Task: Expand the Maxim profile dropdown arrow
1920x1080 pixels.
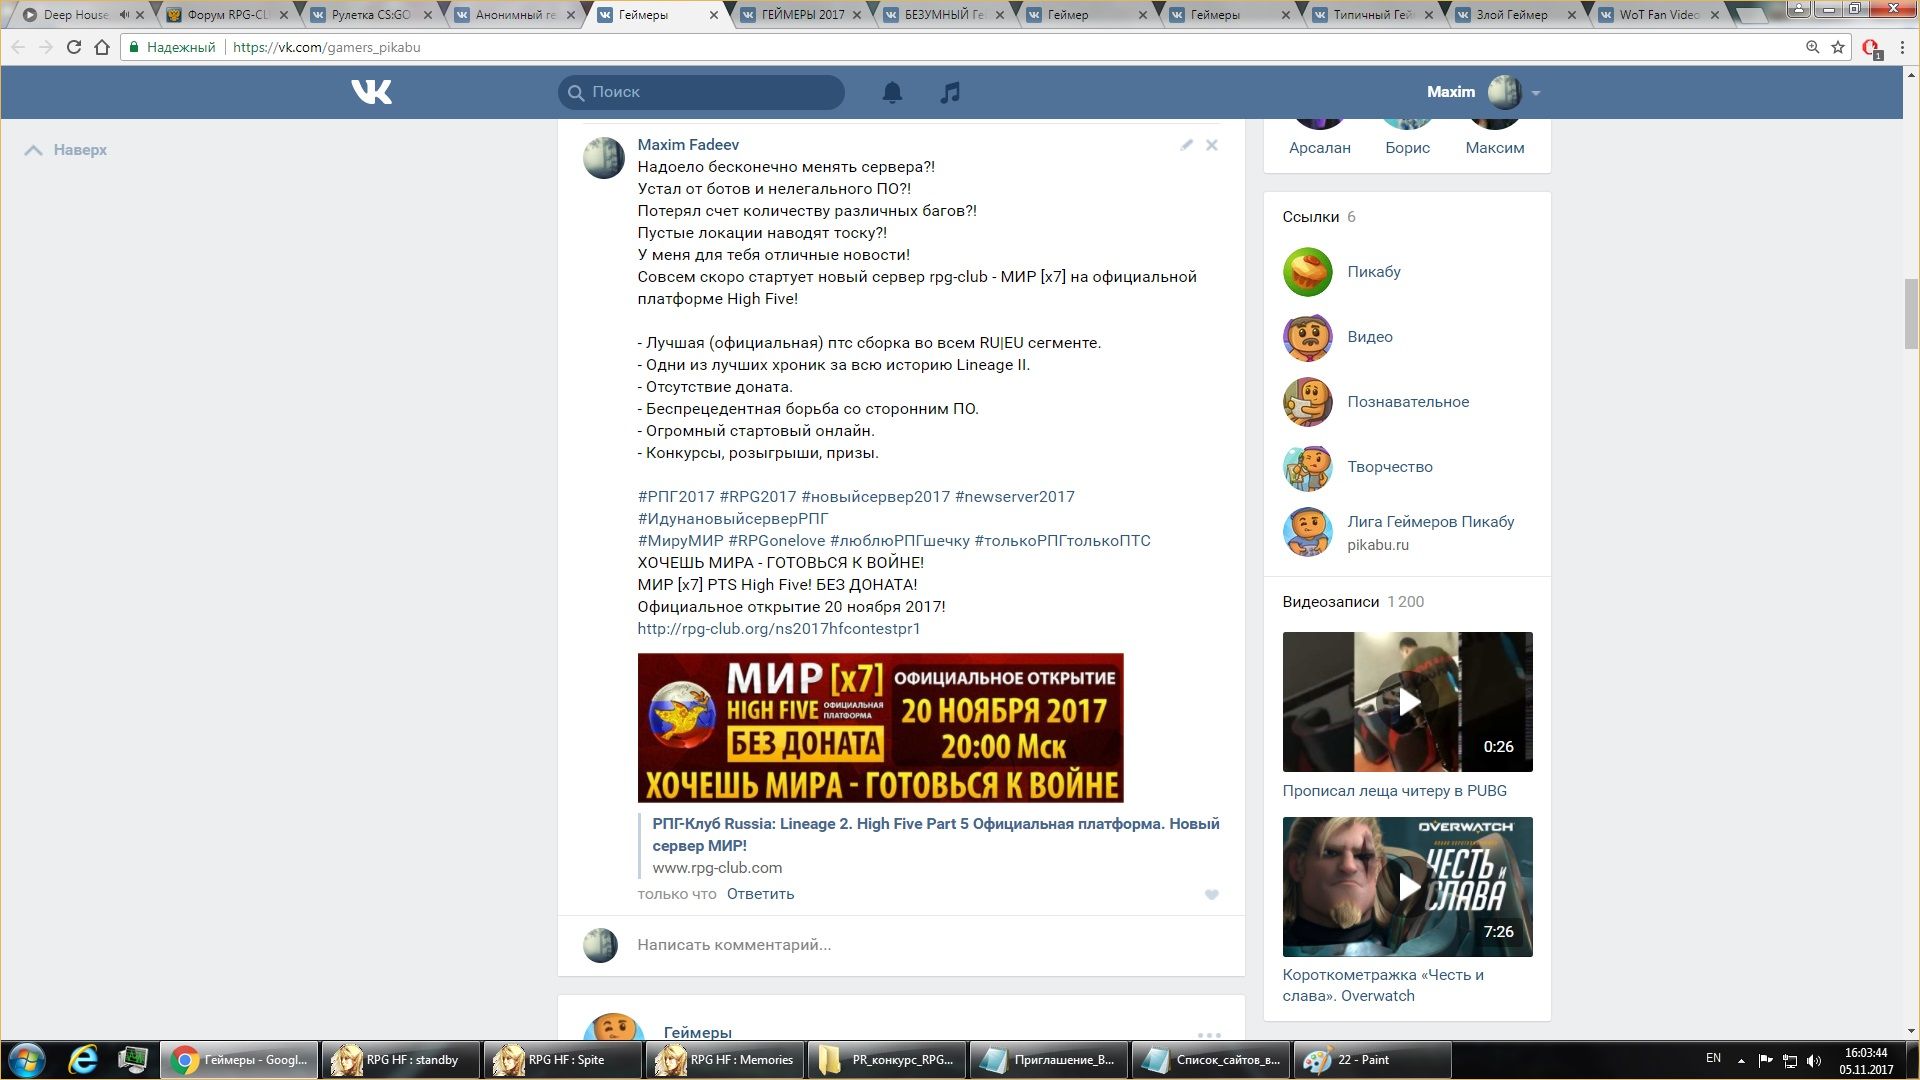Action: pyautogui.click(x=1536, y=93)
